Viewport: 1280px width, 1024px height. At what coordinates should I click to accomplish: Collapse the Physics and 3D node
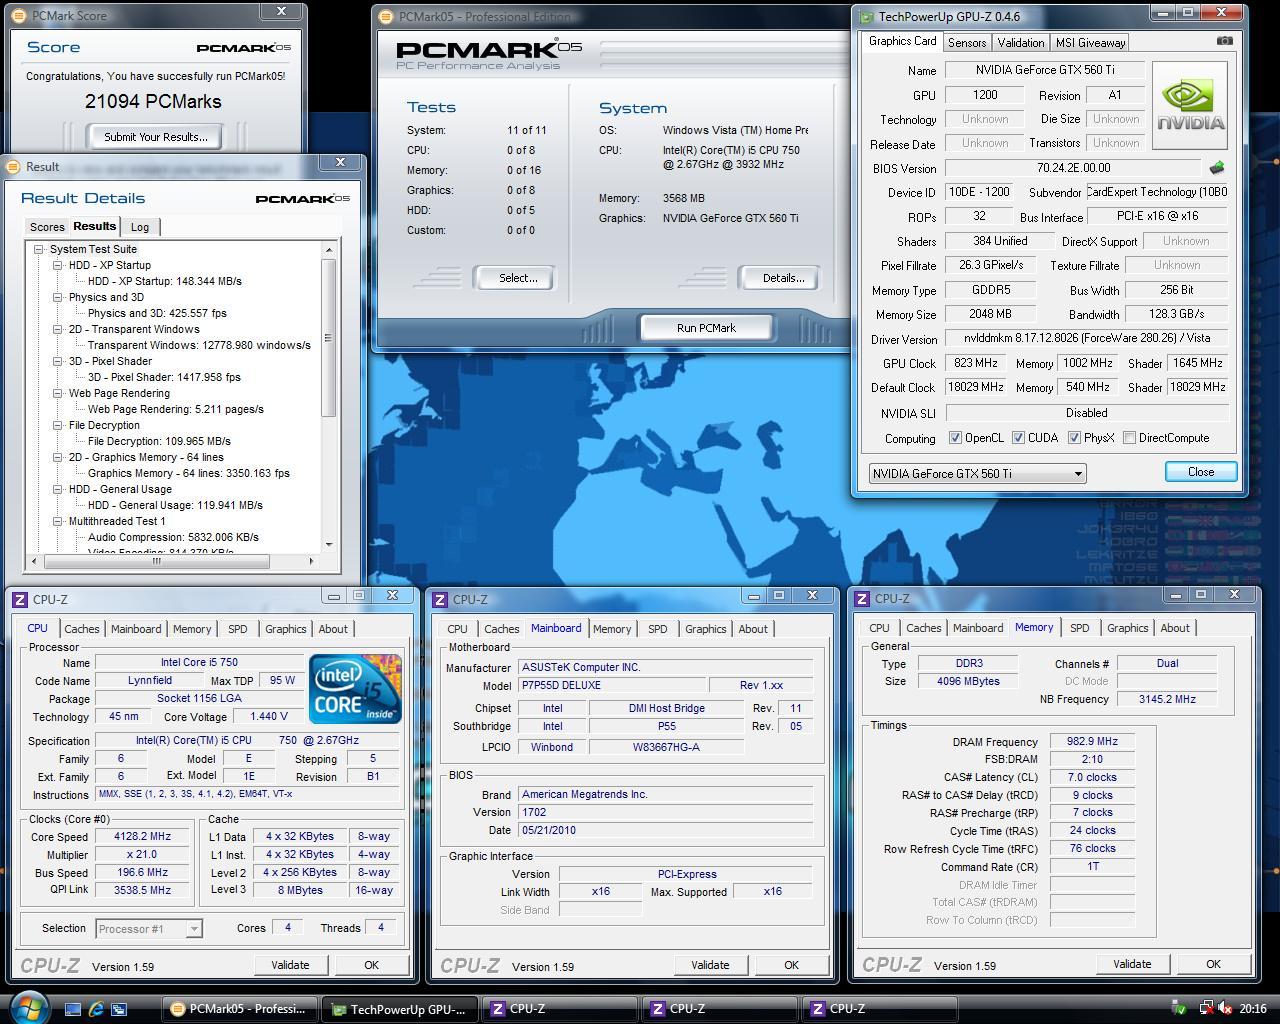point(58,297)
